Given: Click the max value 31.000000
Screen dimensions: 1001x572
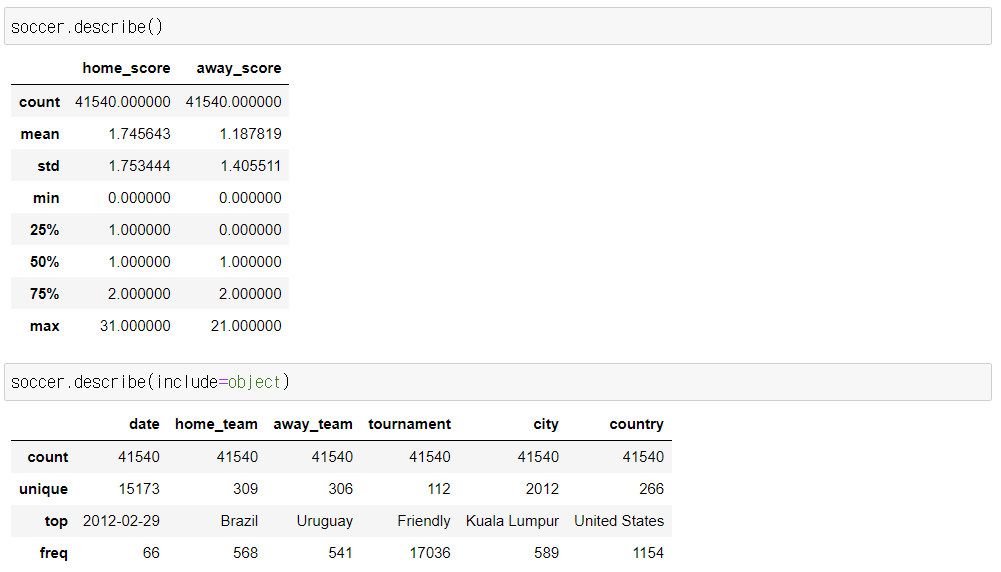Looking at the screenshot, I should coord(135,326).
